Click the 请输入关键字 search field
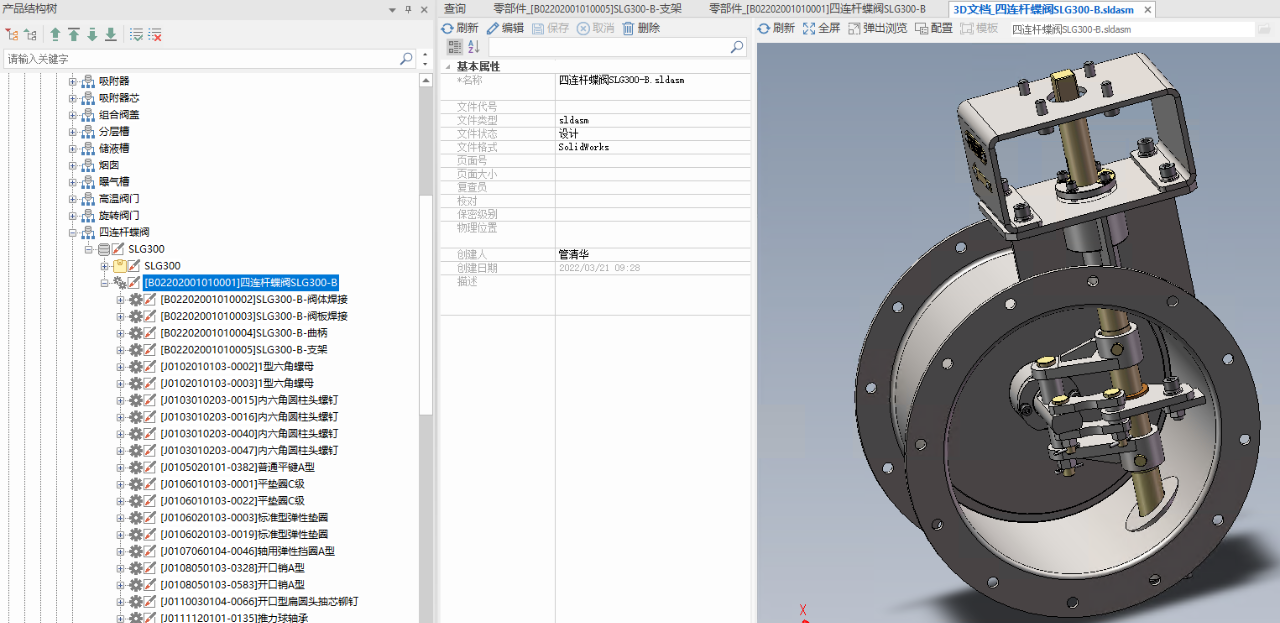This screenshot has height=623, width=1280. coord(200,59)
